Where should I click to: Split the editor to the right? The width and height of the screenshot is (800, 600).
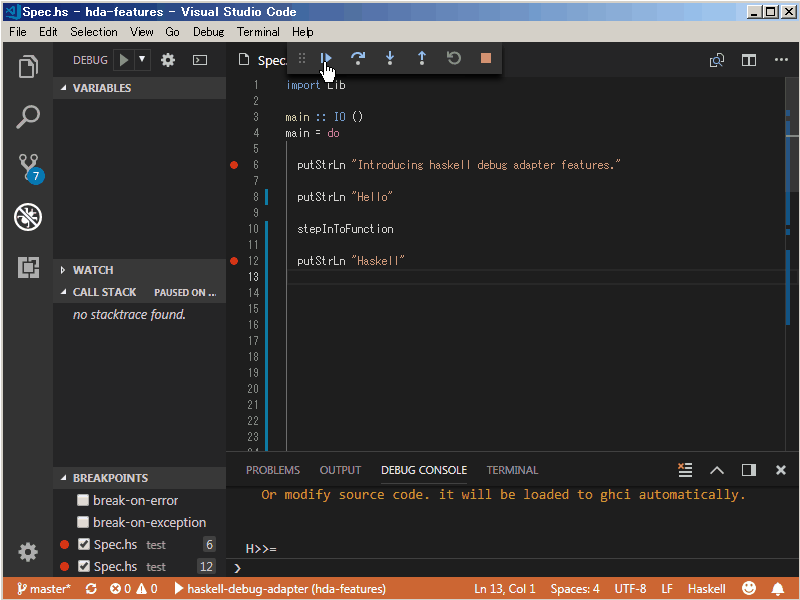749,60
